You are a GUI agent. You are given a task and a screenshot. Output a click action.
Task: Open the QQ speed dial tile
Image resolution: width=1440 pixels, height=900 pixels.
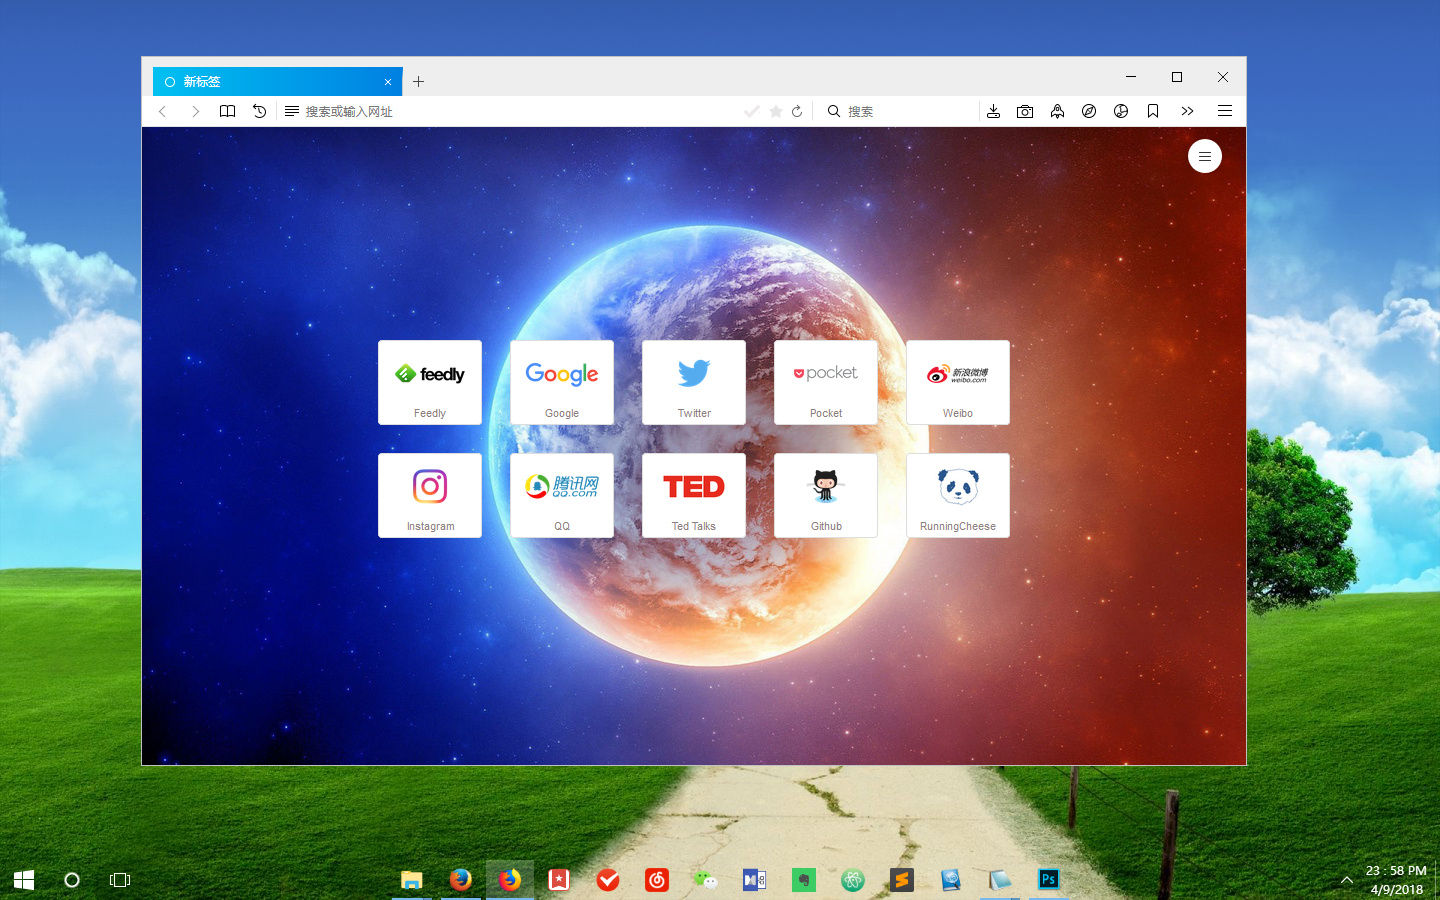(x=562, y=496)
